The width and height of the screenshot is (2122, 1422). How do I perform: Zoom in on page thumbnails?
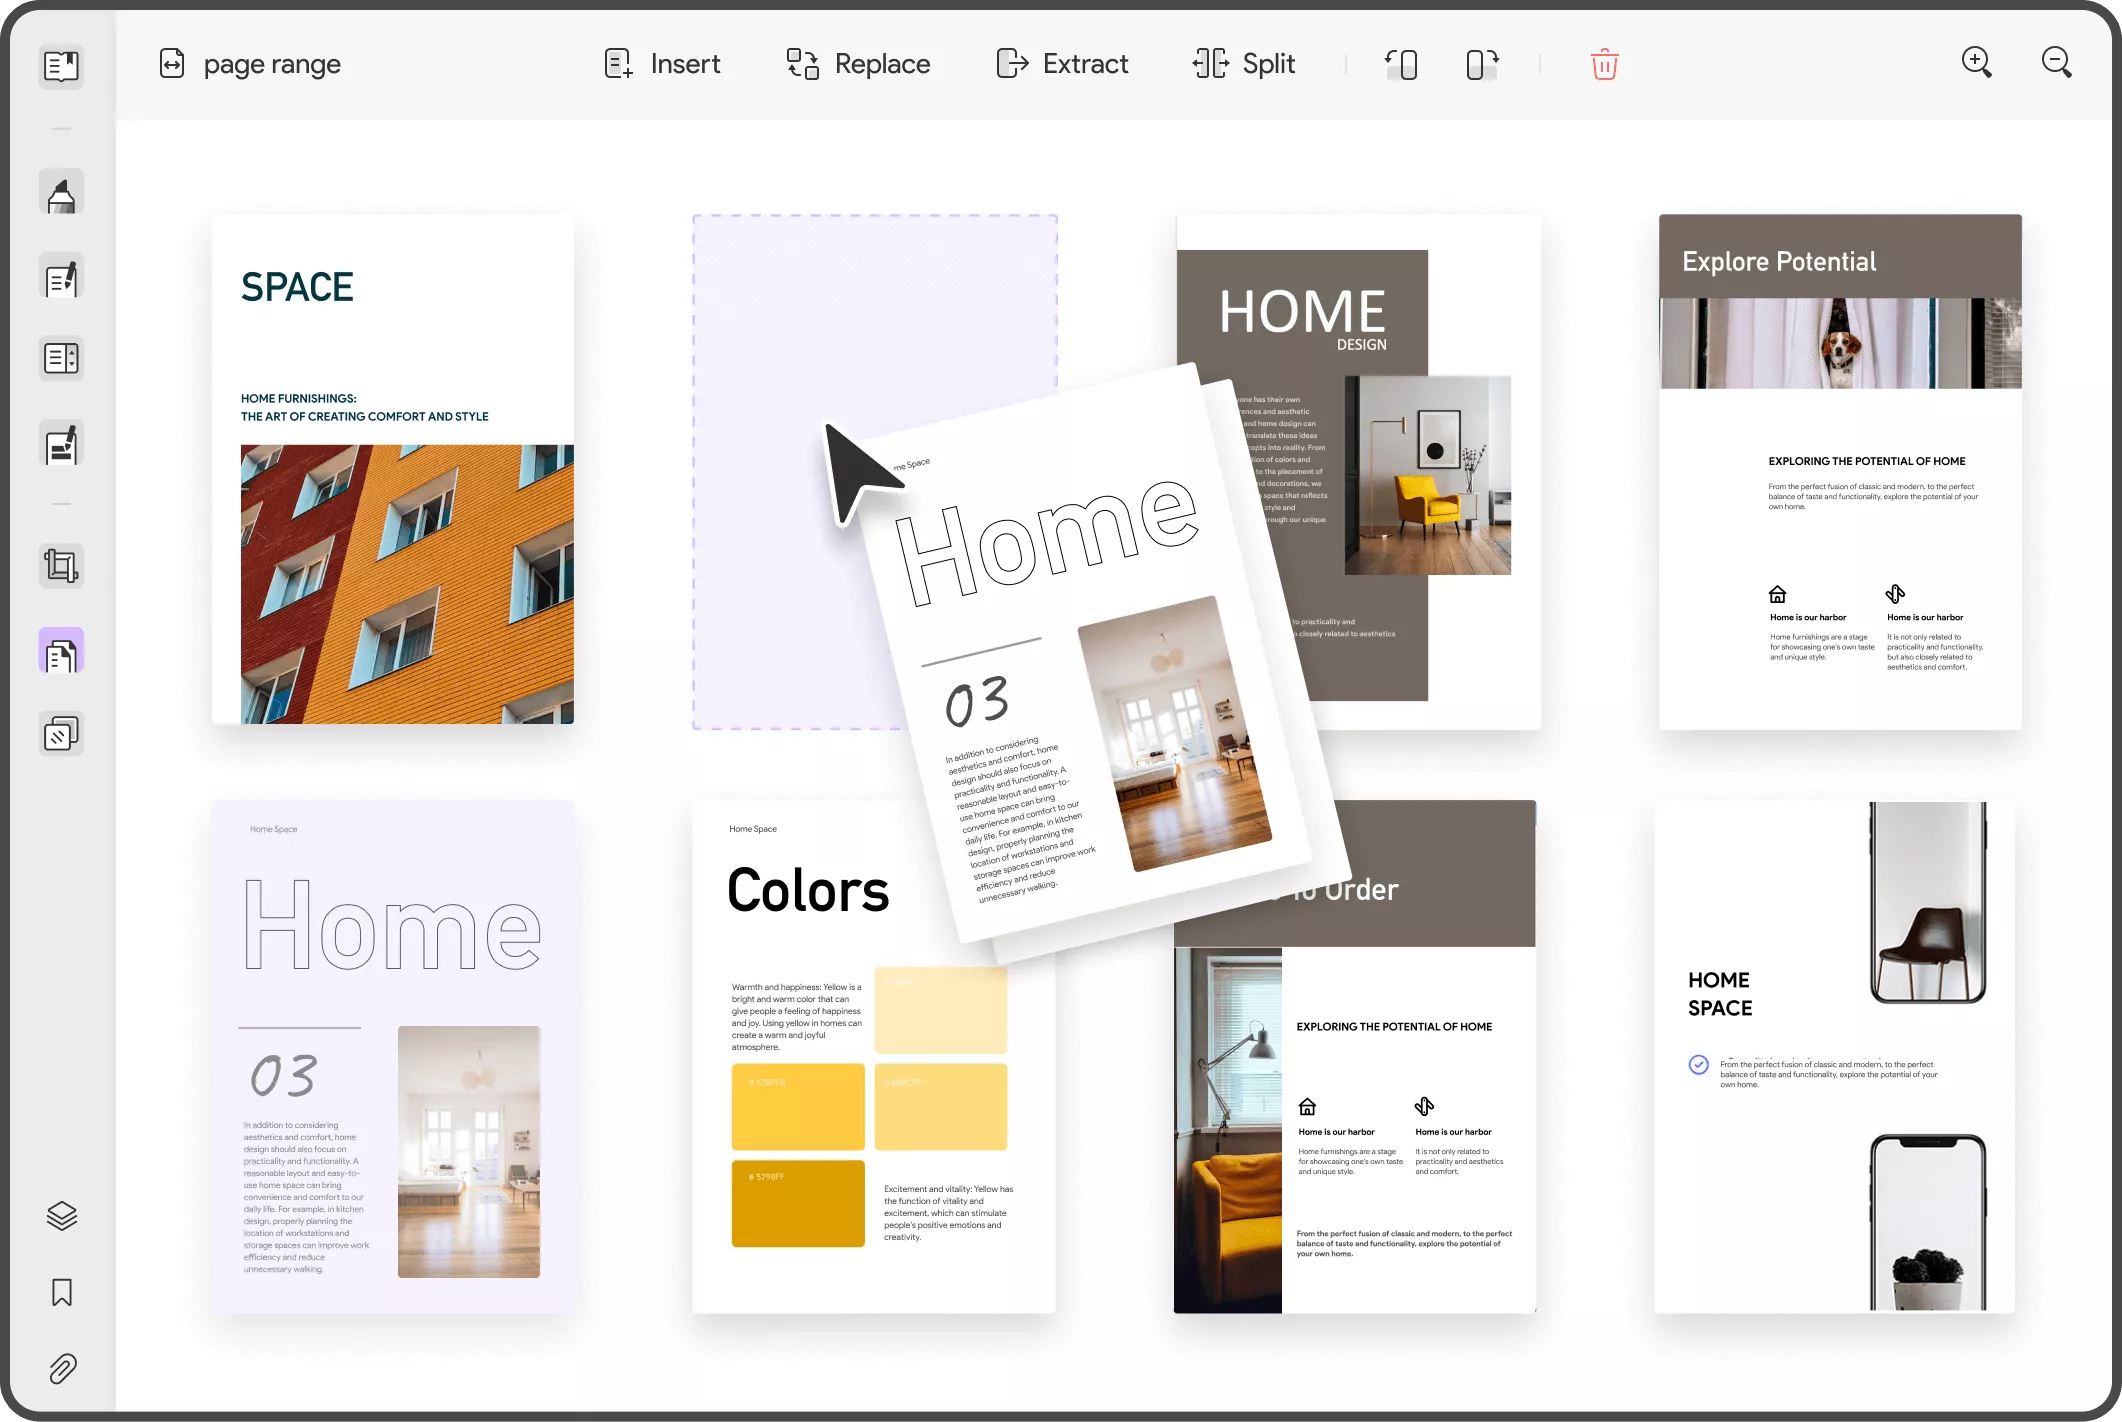tap(1976, 63)
